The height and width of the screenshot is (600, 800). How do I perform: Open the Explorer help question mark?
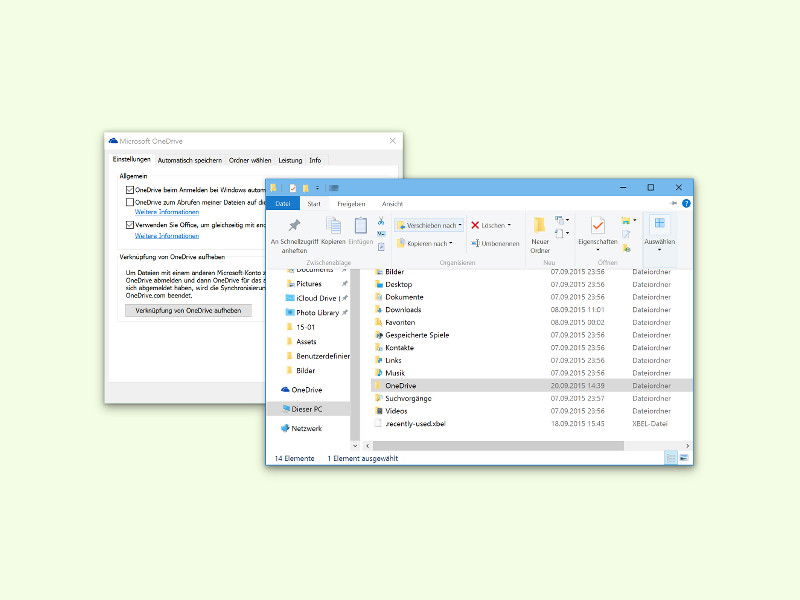[x=686, y=204]
